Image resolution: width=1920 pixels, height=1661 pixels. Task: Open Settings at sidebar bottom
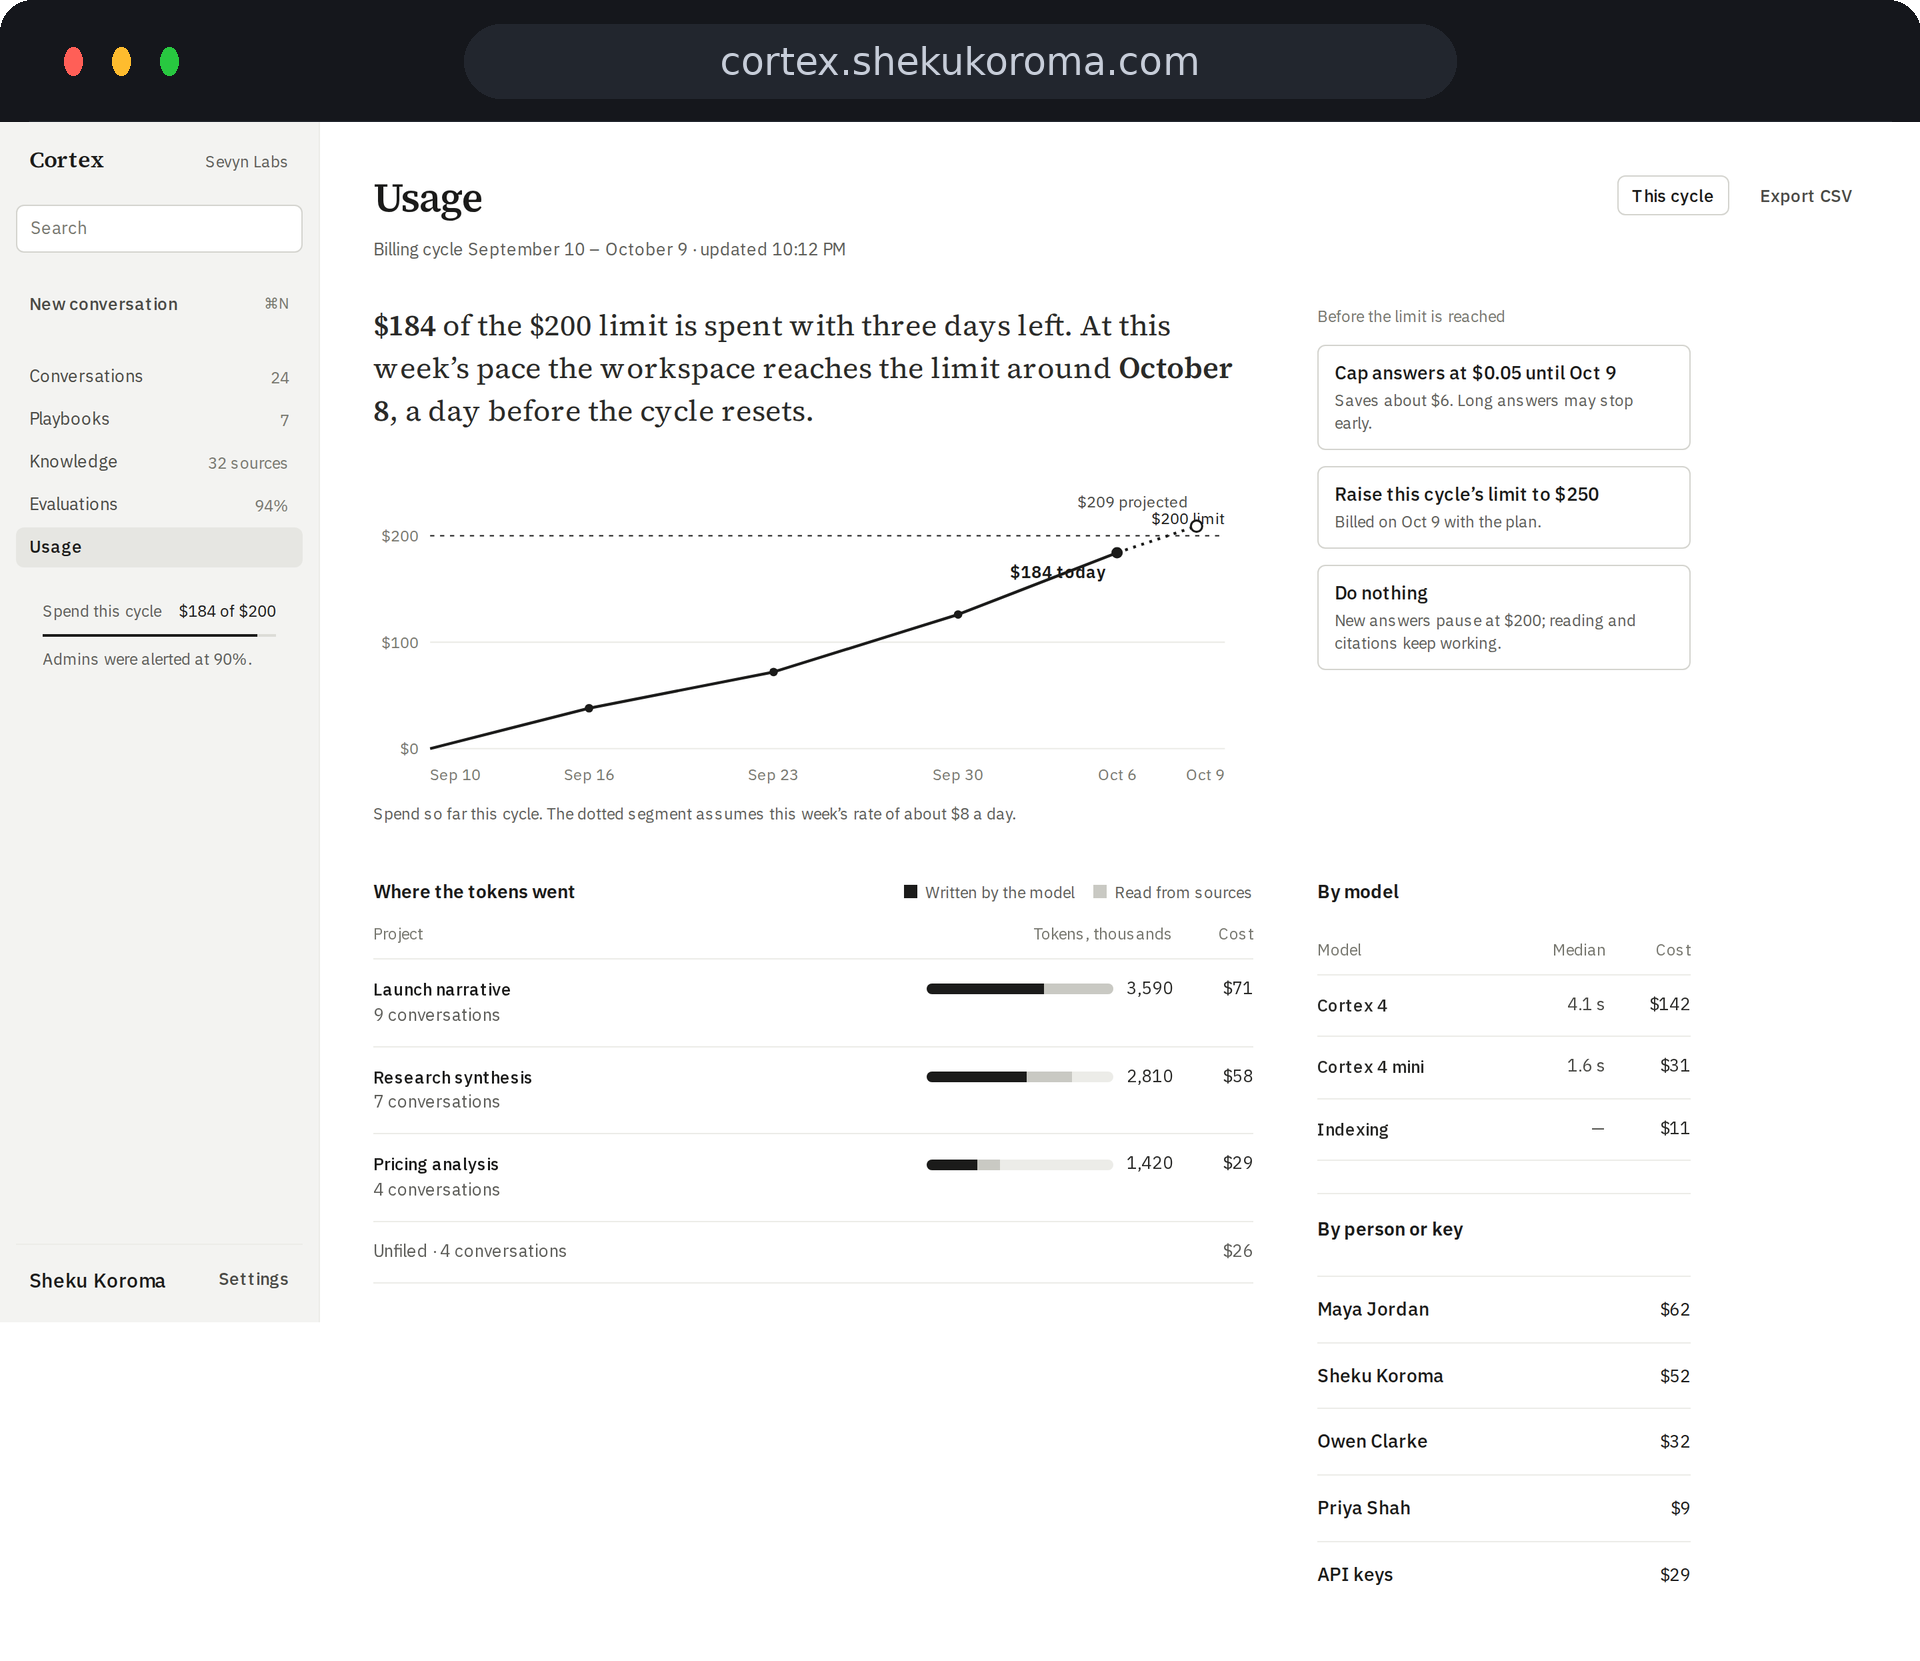click(253, 1279)
